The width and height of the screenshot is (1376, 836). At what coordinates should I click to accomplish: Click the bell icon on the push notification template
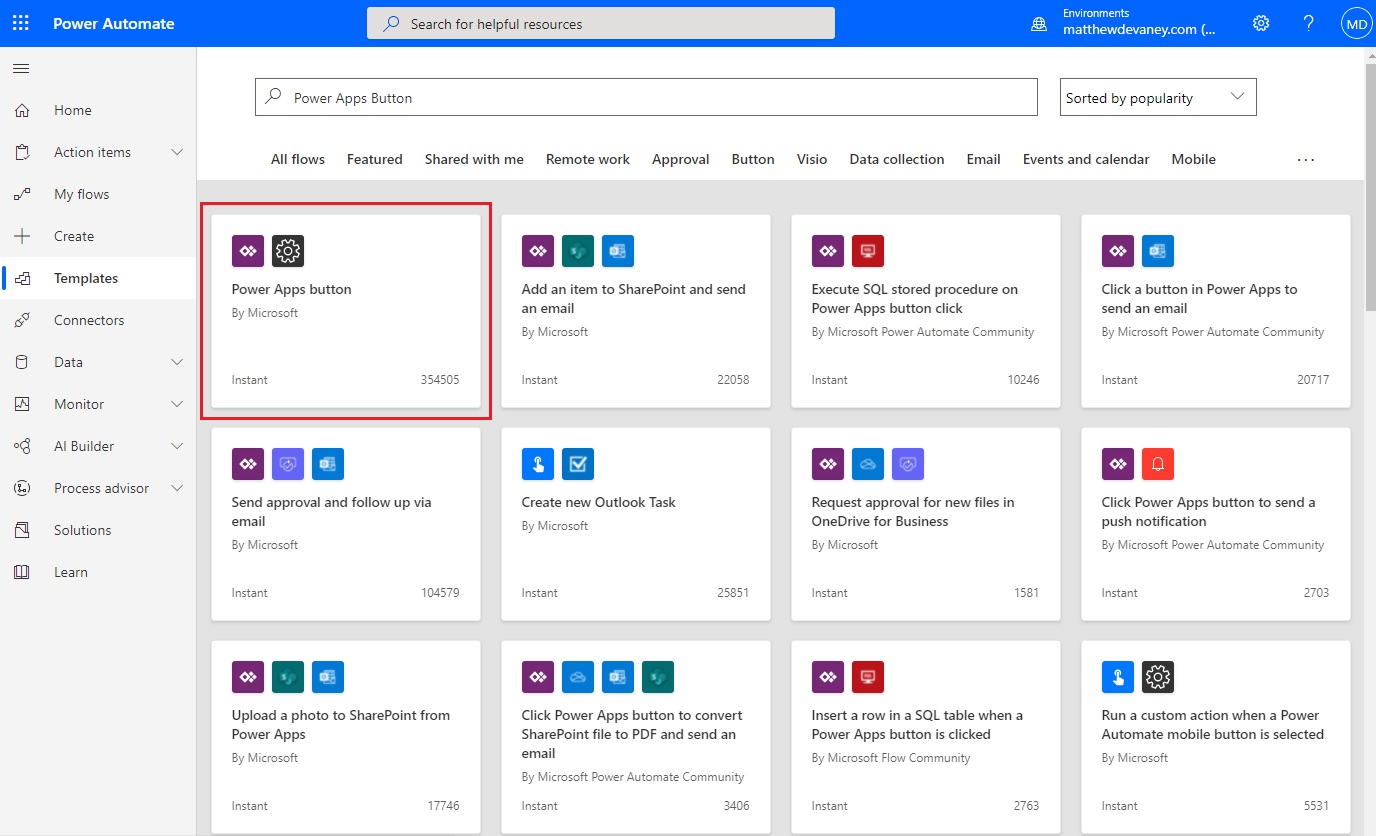click(1157, 463)
